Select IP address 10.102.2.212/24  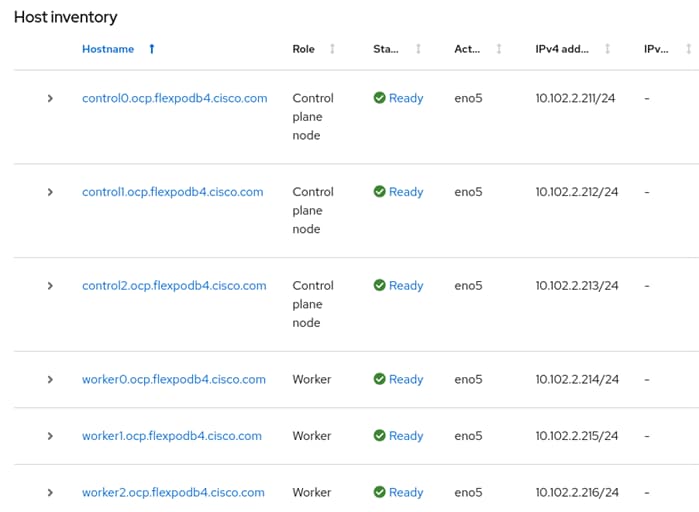577,192
